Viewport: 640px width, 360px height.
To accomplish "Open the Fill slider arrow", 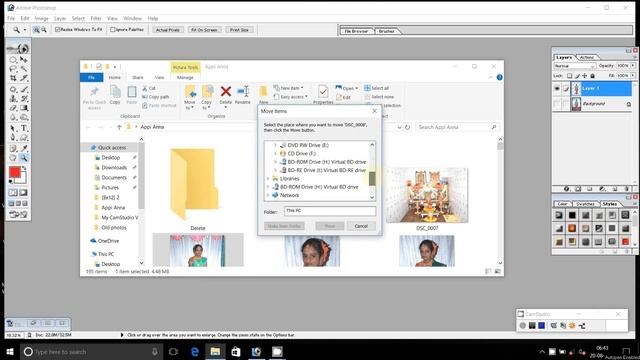I will (x=633, y=76).
